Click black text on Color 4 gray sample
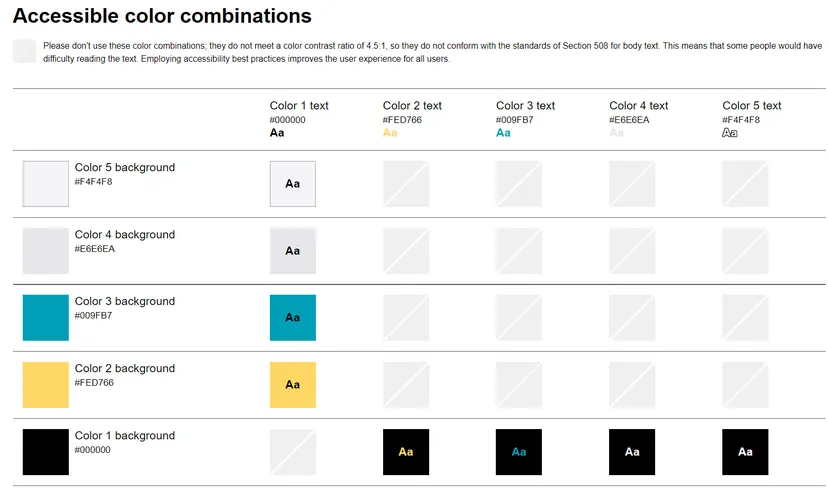Screen dimensions: 828x493 pyautogui.click(x=293, y=251)
